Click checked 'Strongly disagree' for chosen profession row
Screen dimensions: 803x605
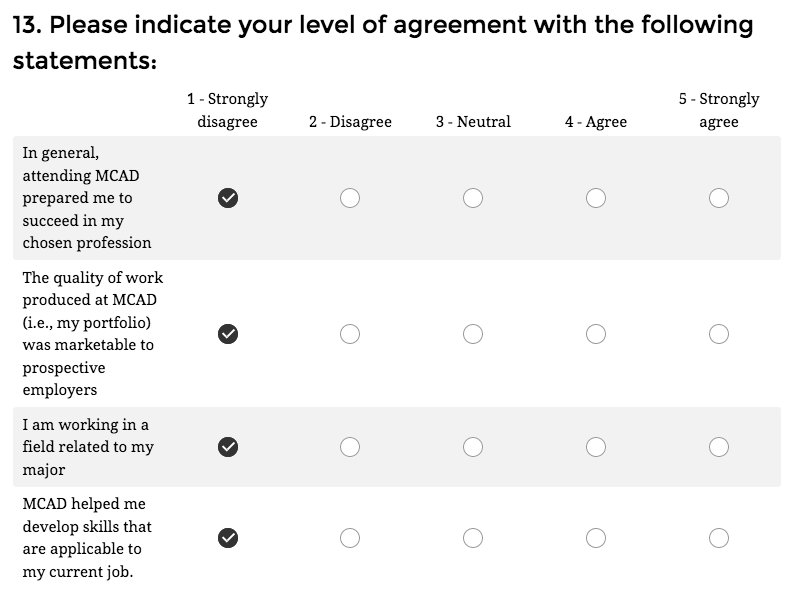click(x=228, y=198)
